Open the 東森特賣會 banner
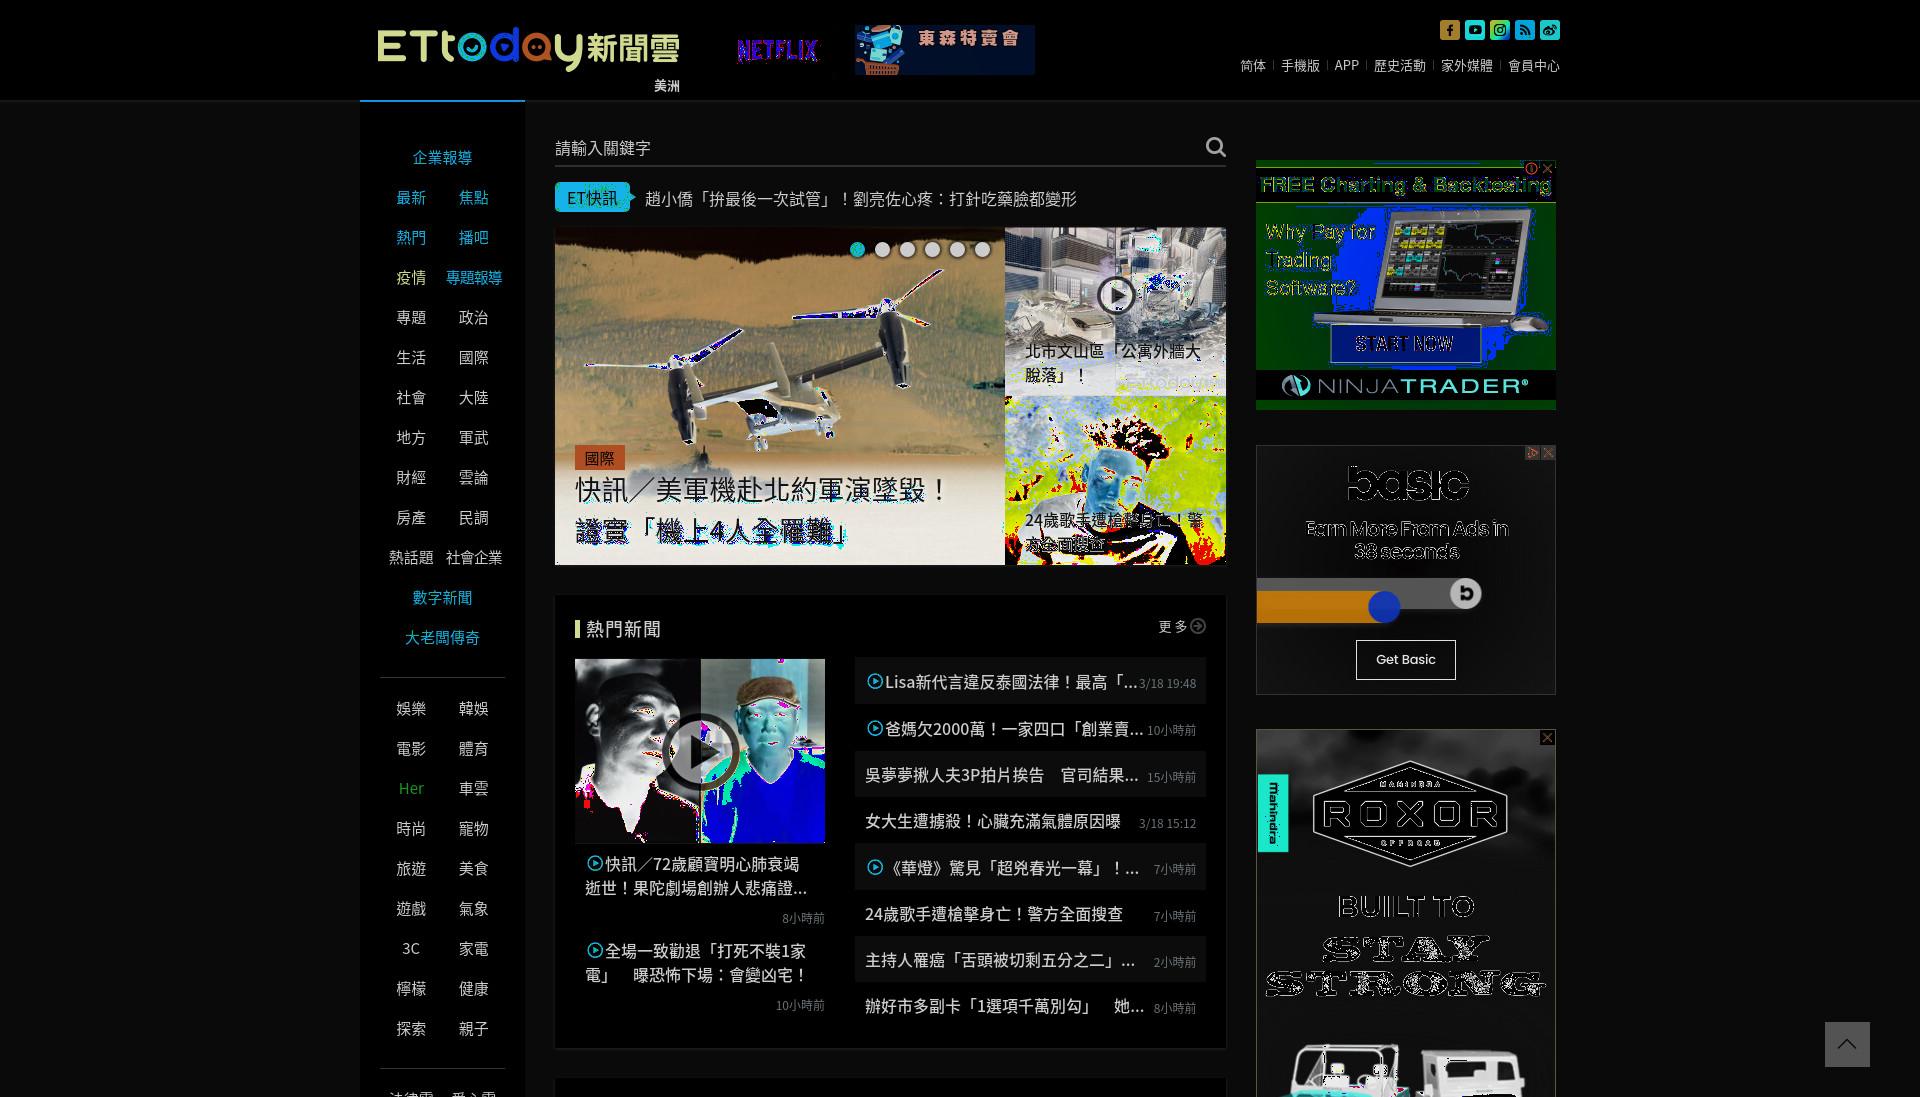Viewport: 1920px width, 1097px height. tap(944, 50)
